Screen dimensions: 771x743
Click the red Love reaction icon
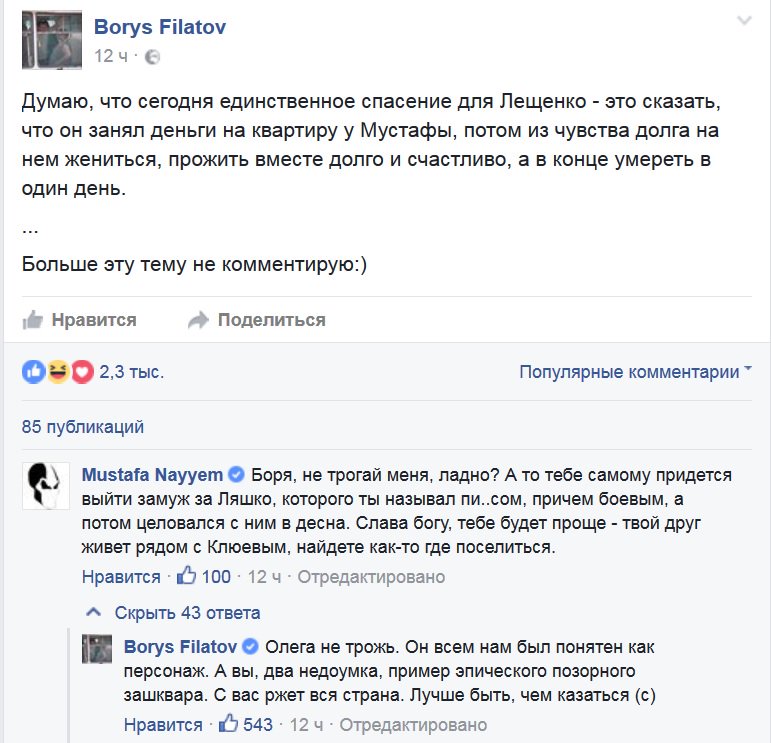(x=82, y=373)
